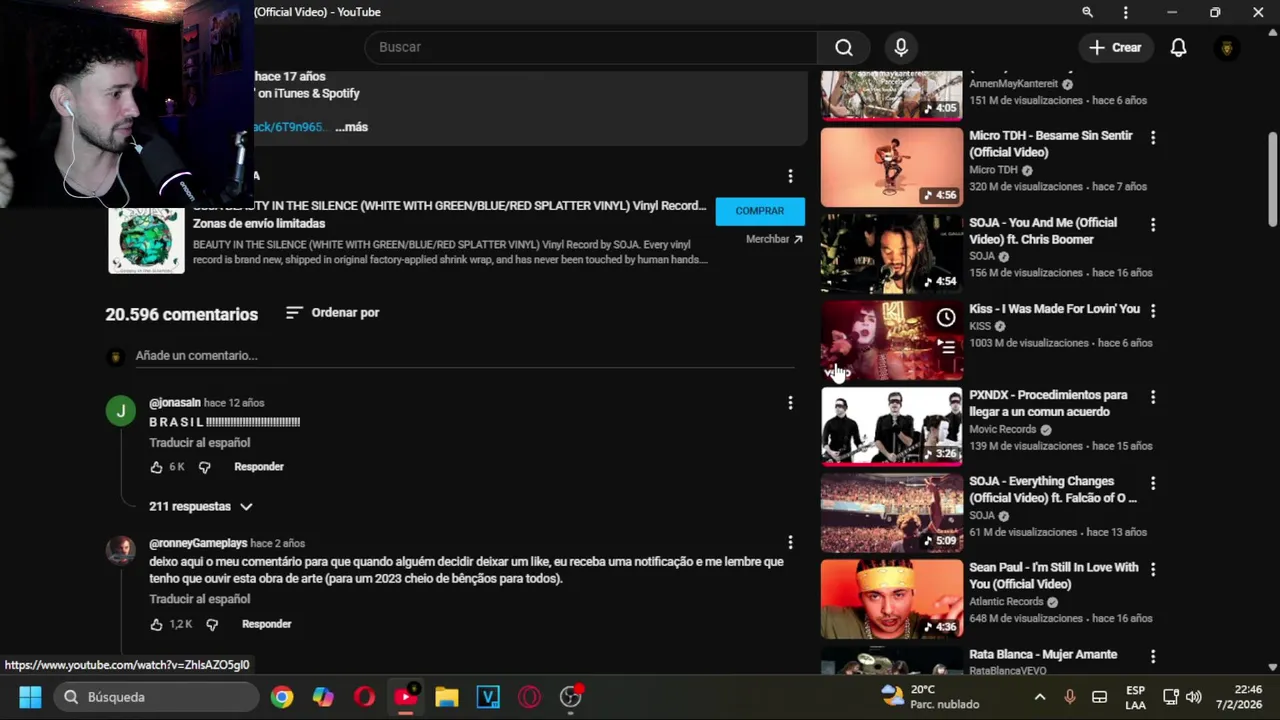Open options for Micro TDH video

[x=1152, y=138]
